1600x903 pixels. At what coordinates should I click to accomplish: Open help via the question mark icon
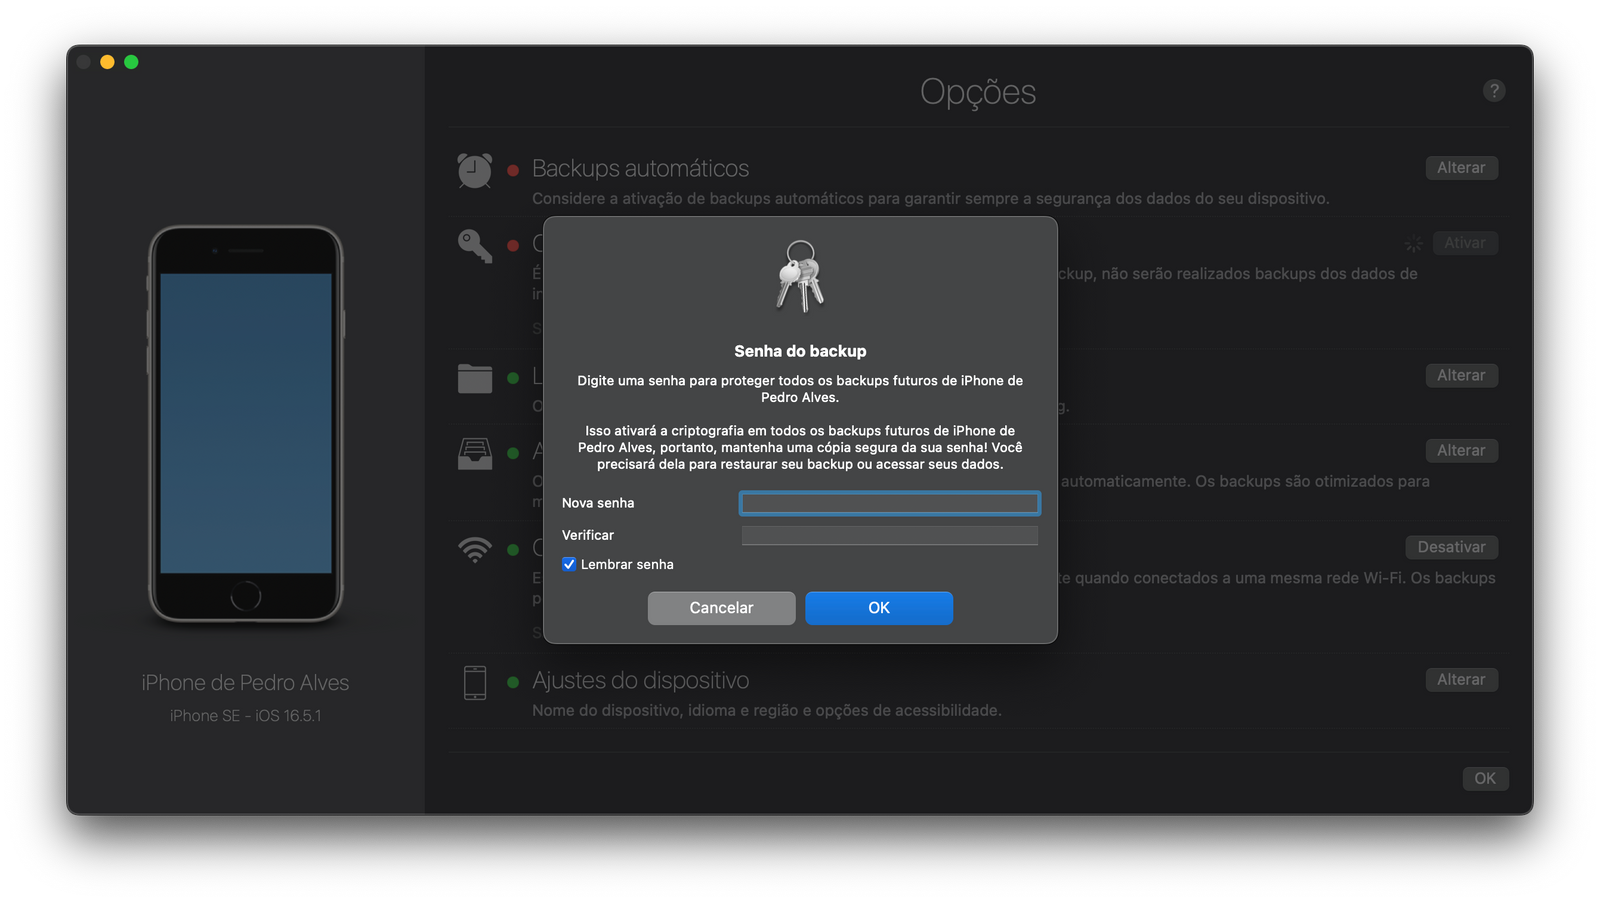[1494, 91]
